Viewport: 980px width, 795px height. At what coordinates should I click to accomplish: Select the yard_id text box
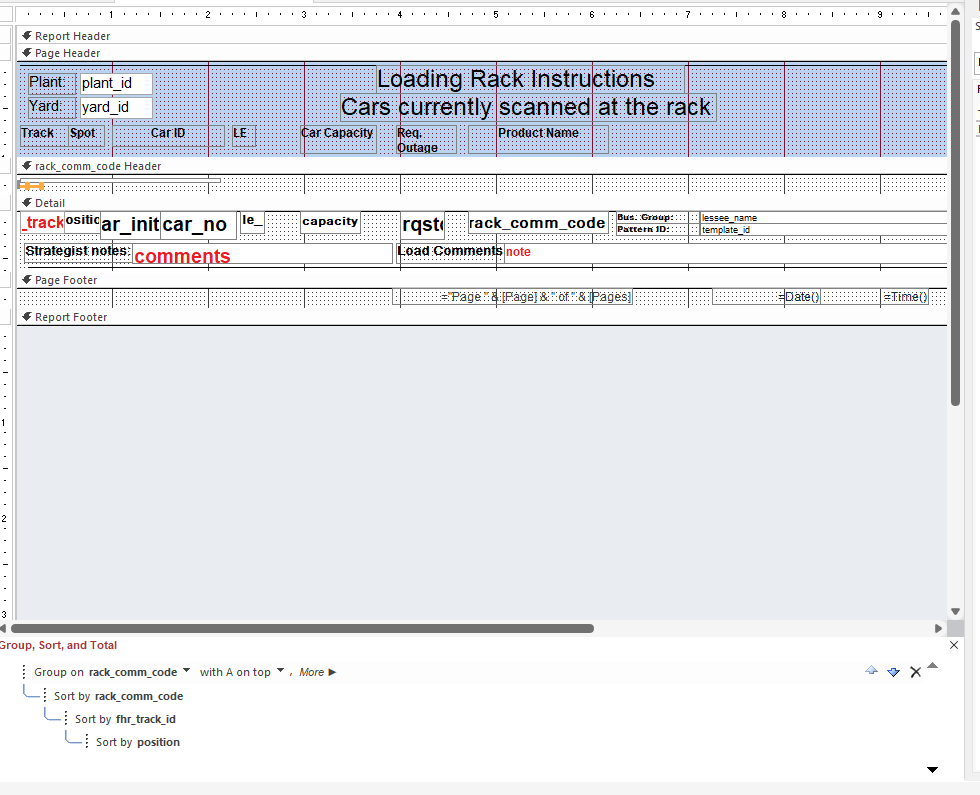[116, 107]
